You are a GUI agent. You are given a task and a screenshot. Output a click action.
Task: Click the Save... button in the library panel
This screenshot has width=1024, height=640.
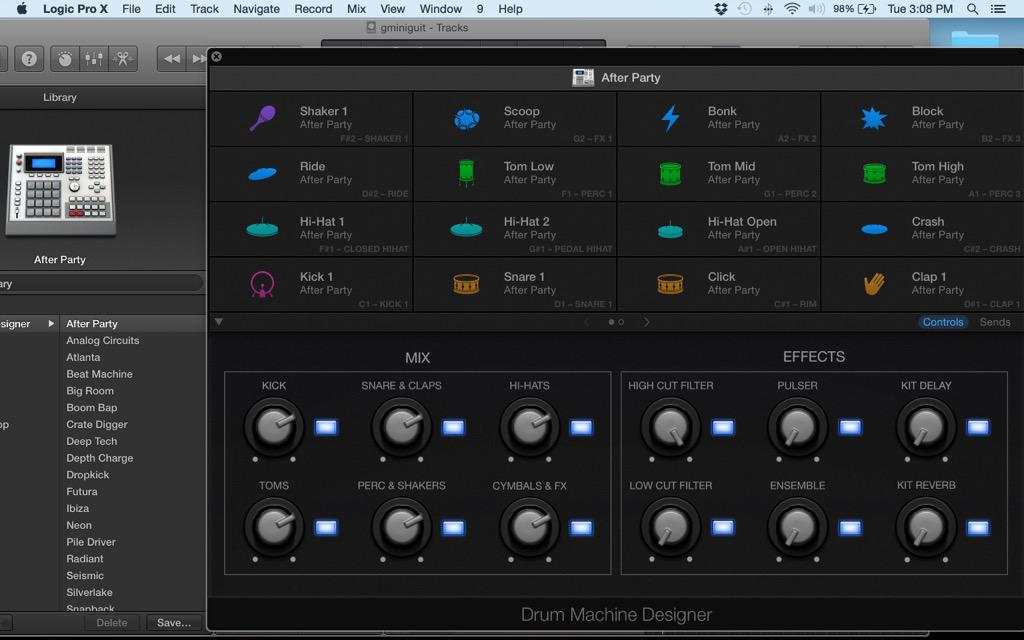(x=174, y=622)
